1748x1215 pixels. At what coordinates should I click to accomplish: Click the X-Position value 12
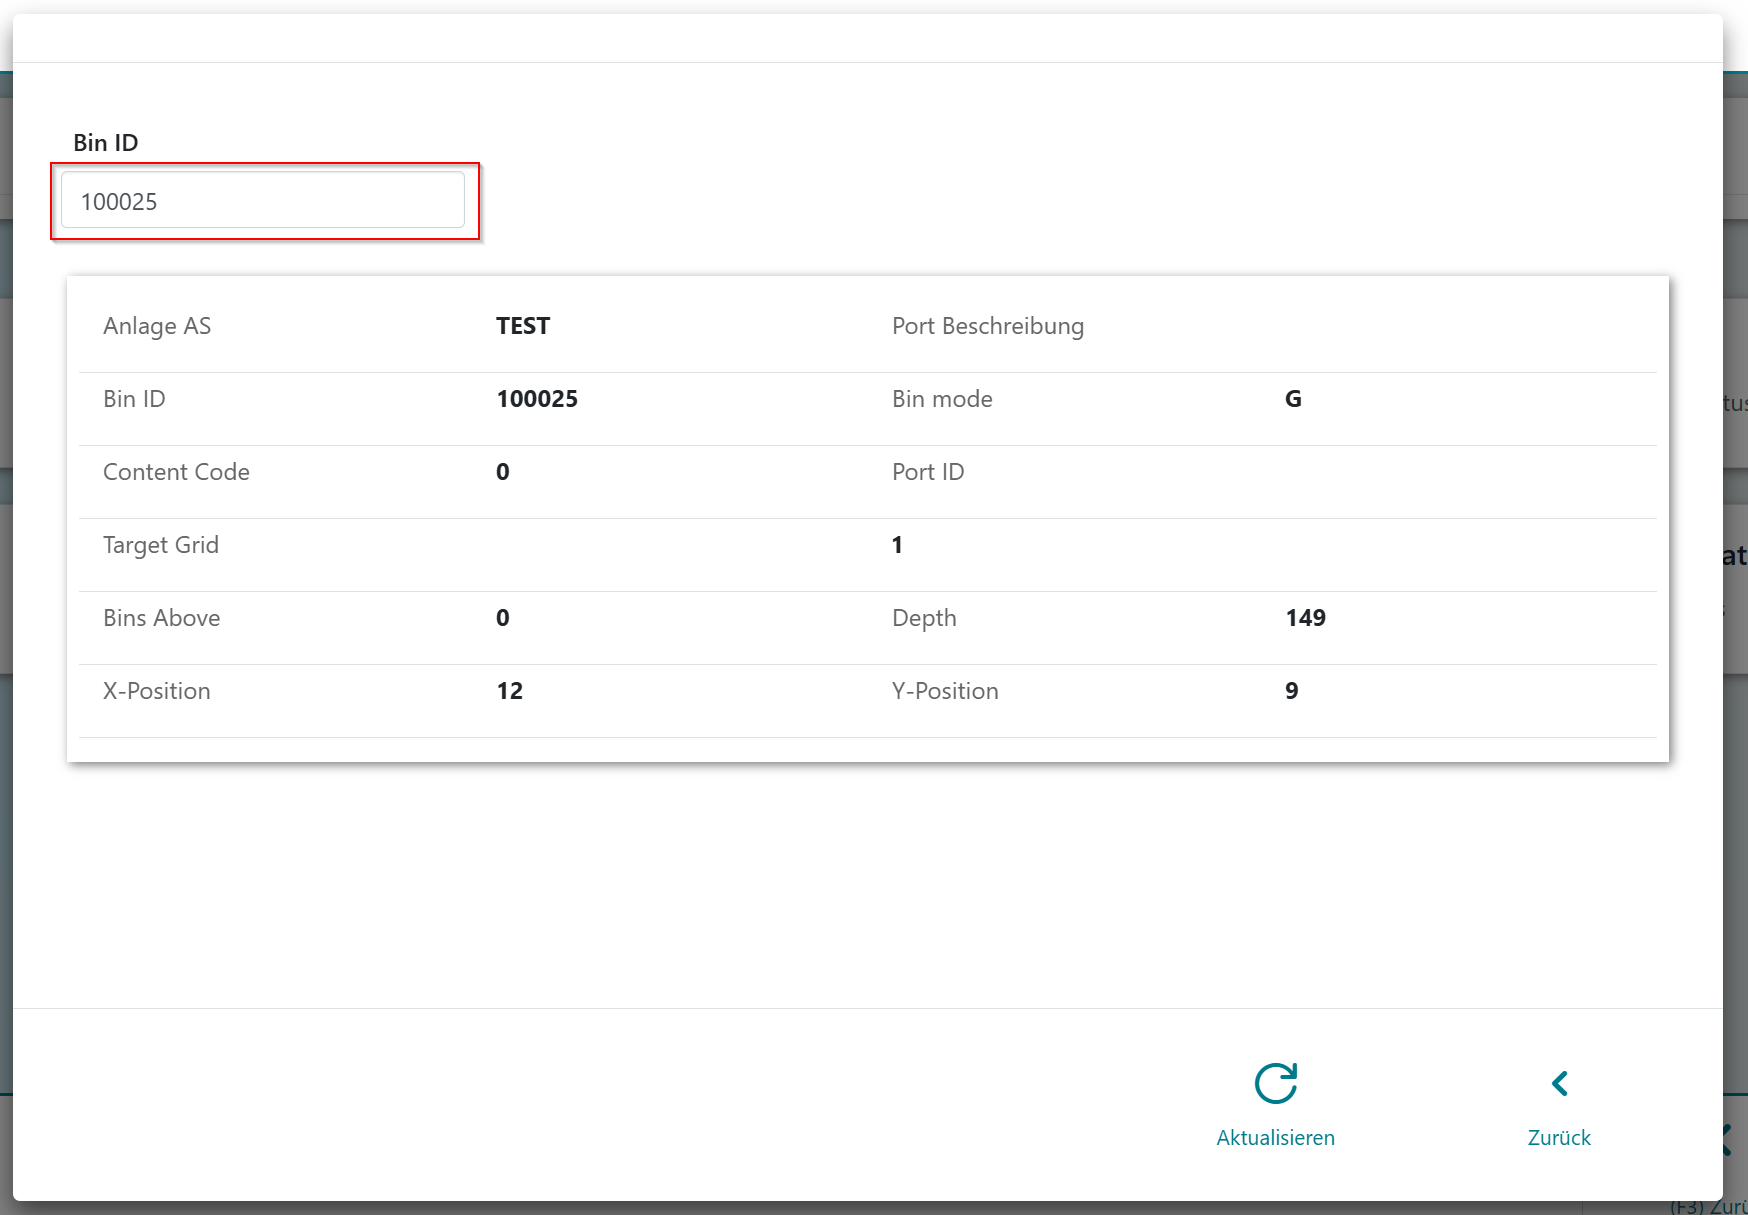[x=509, y=691]
